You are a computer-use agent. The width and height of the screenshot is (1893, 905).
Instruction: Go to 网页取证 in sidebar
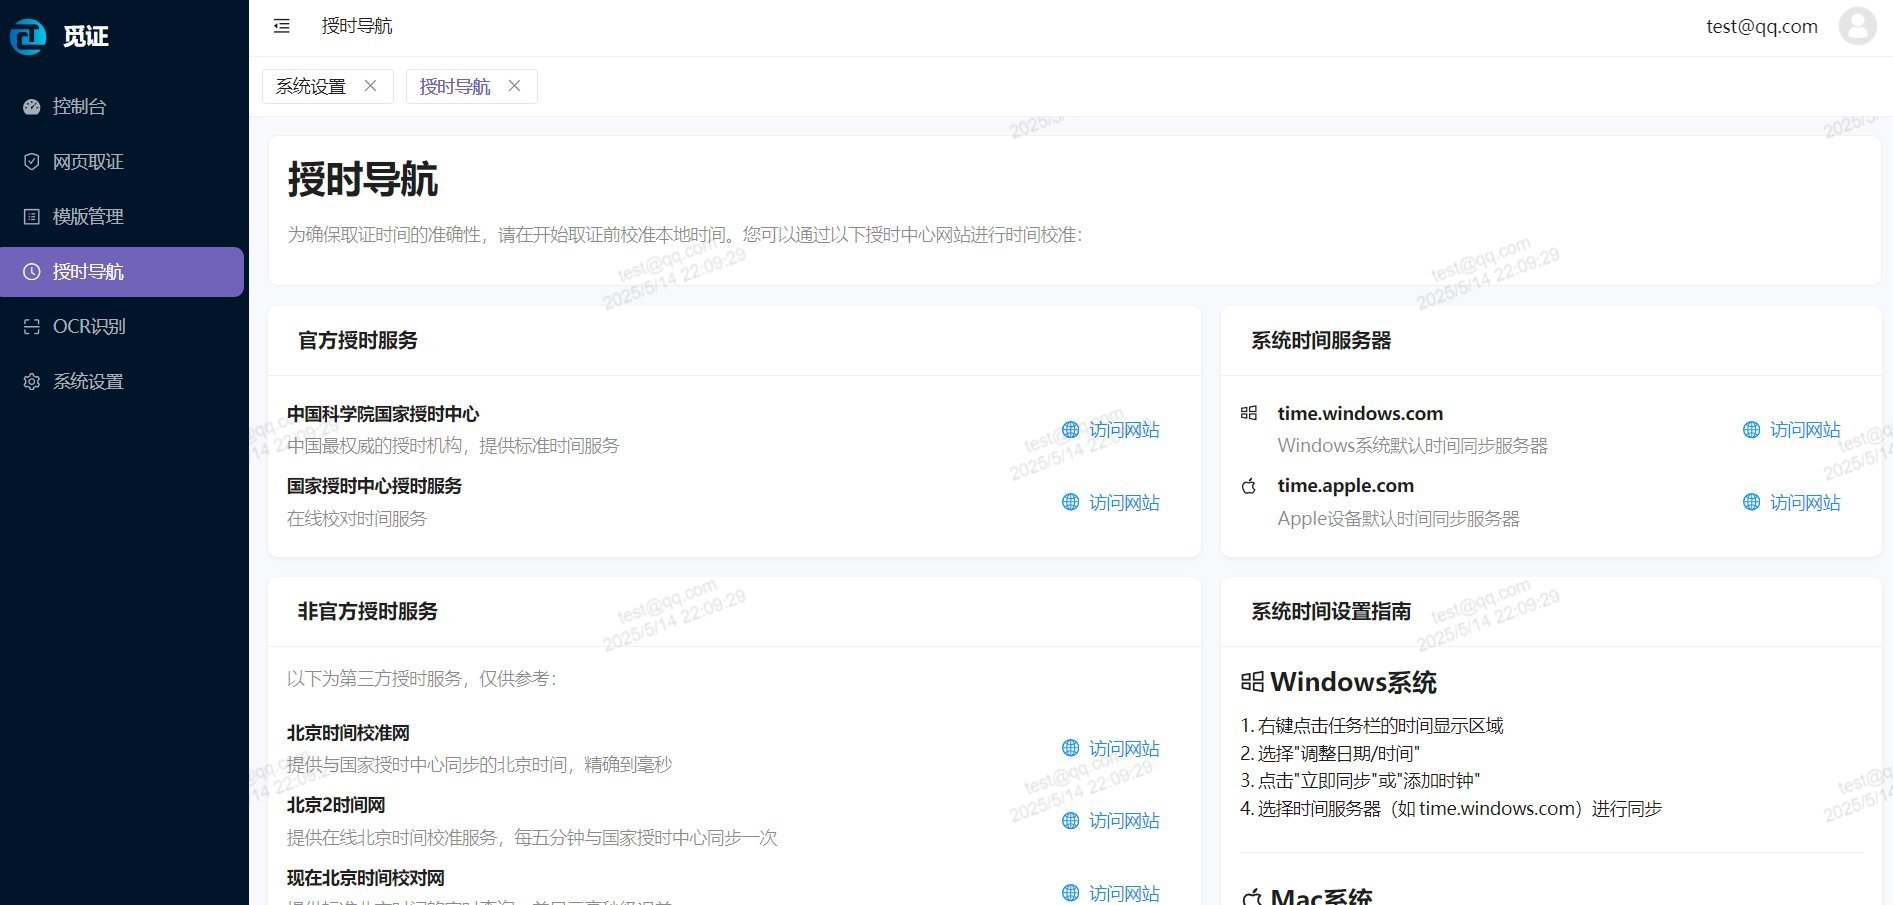pos(88,161)
